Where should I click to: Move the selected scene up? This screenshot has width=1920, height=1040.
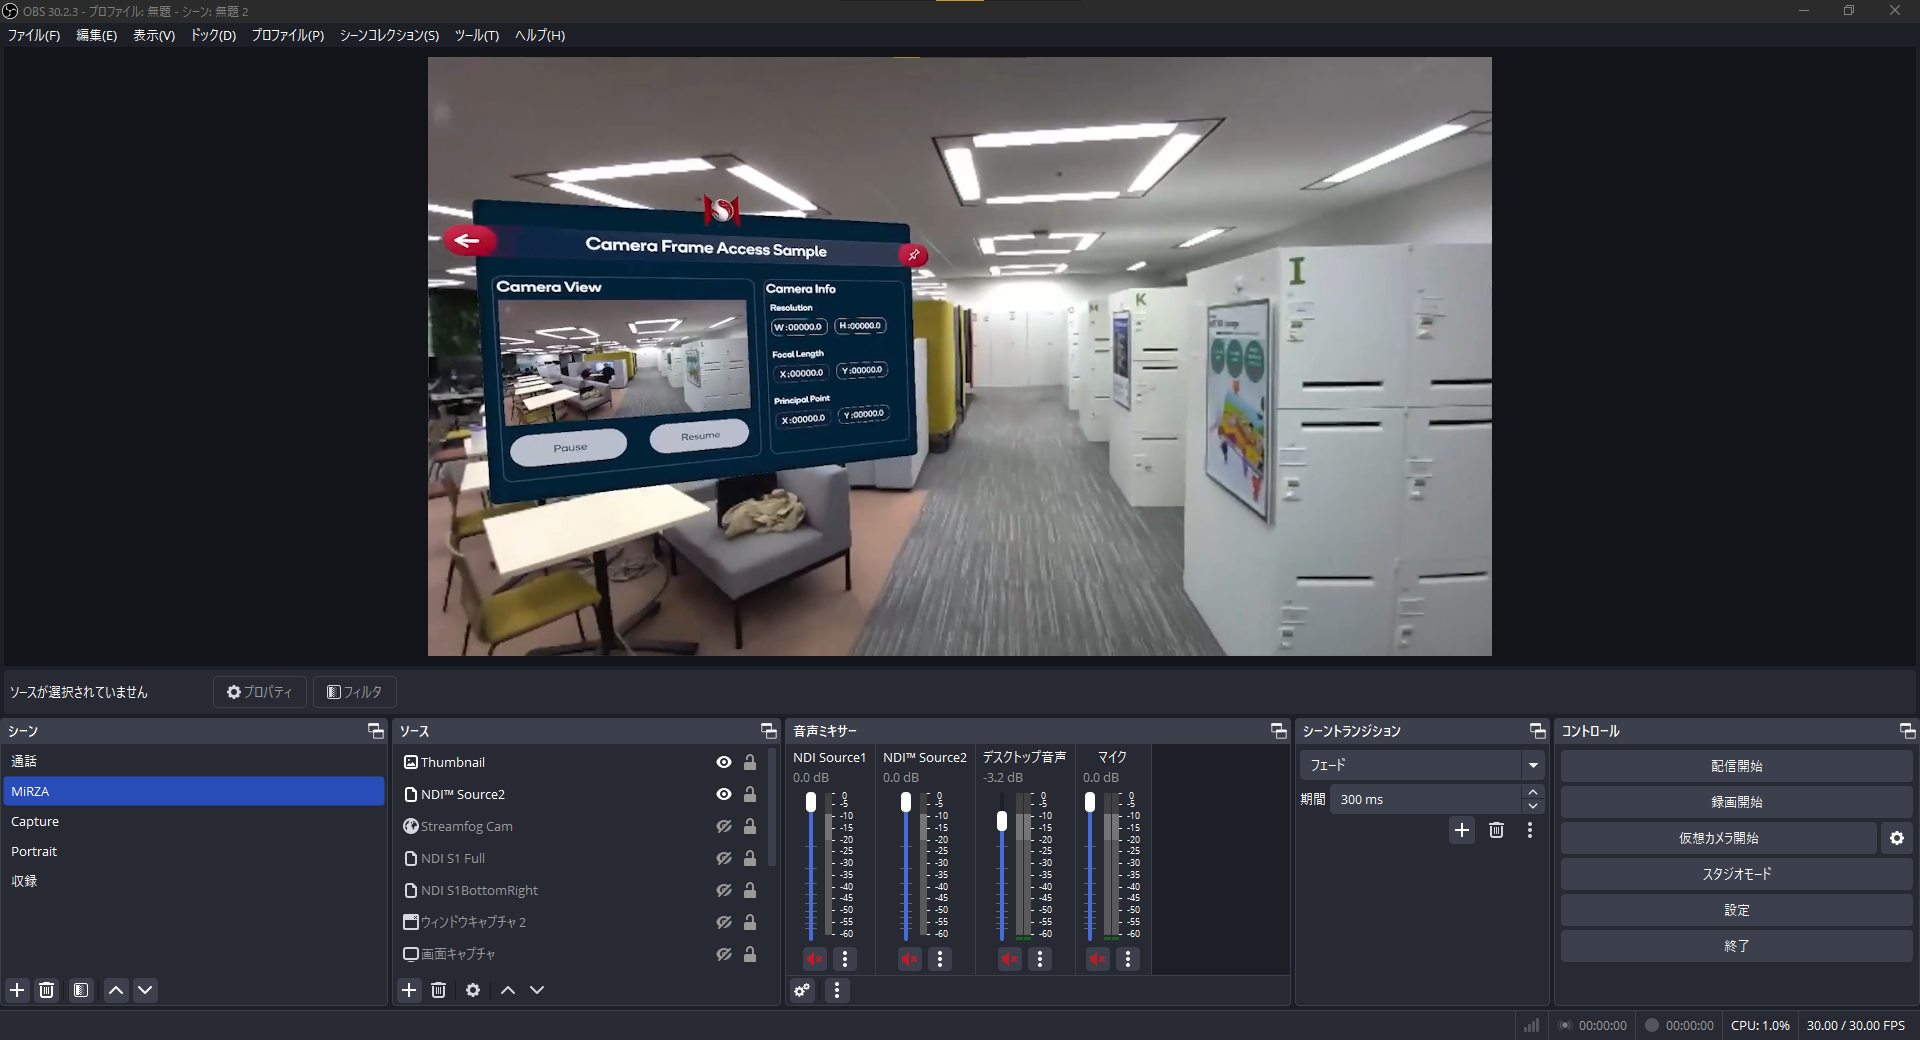coord(116,990)
